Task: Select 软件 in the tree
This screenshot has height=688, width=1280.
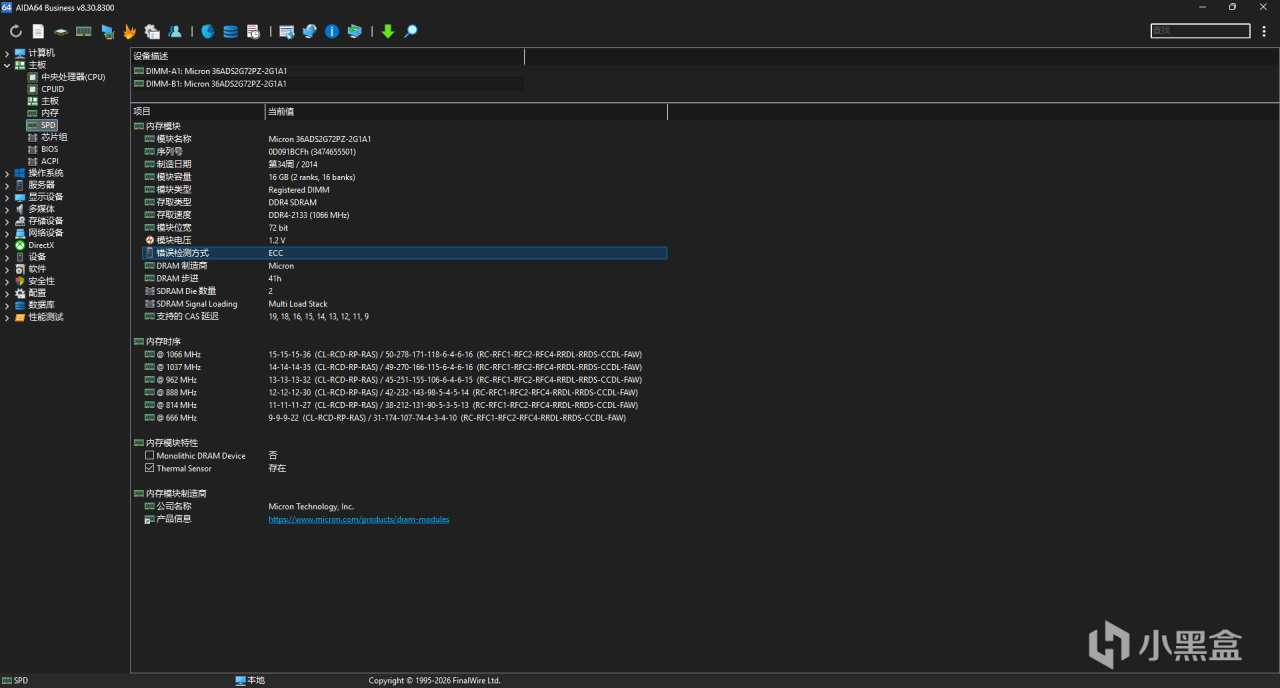Action: point(37,269)
